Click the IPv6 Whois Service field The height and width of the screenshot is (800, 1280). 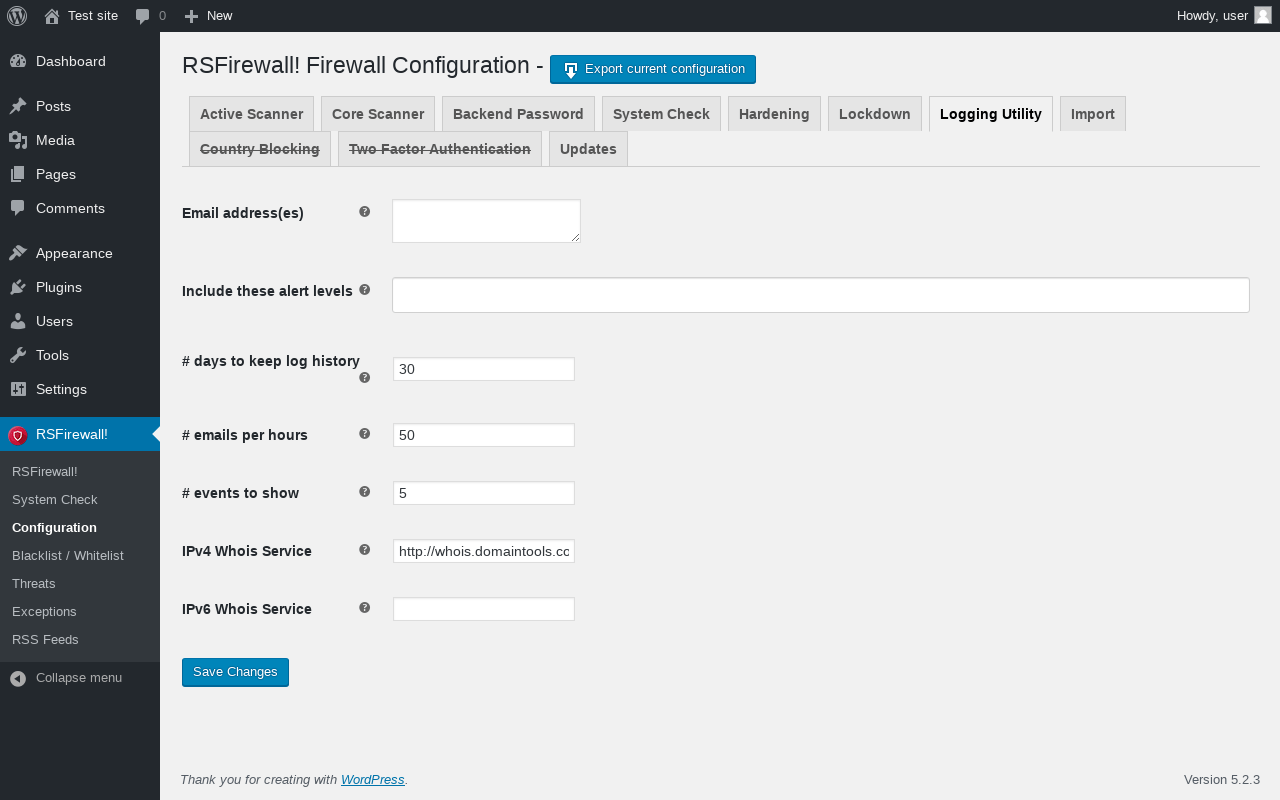point(484,609)
